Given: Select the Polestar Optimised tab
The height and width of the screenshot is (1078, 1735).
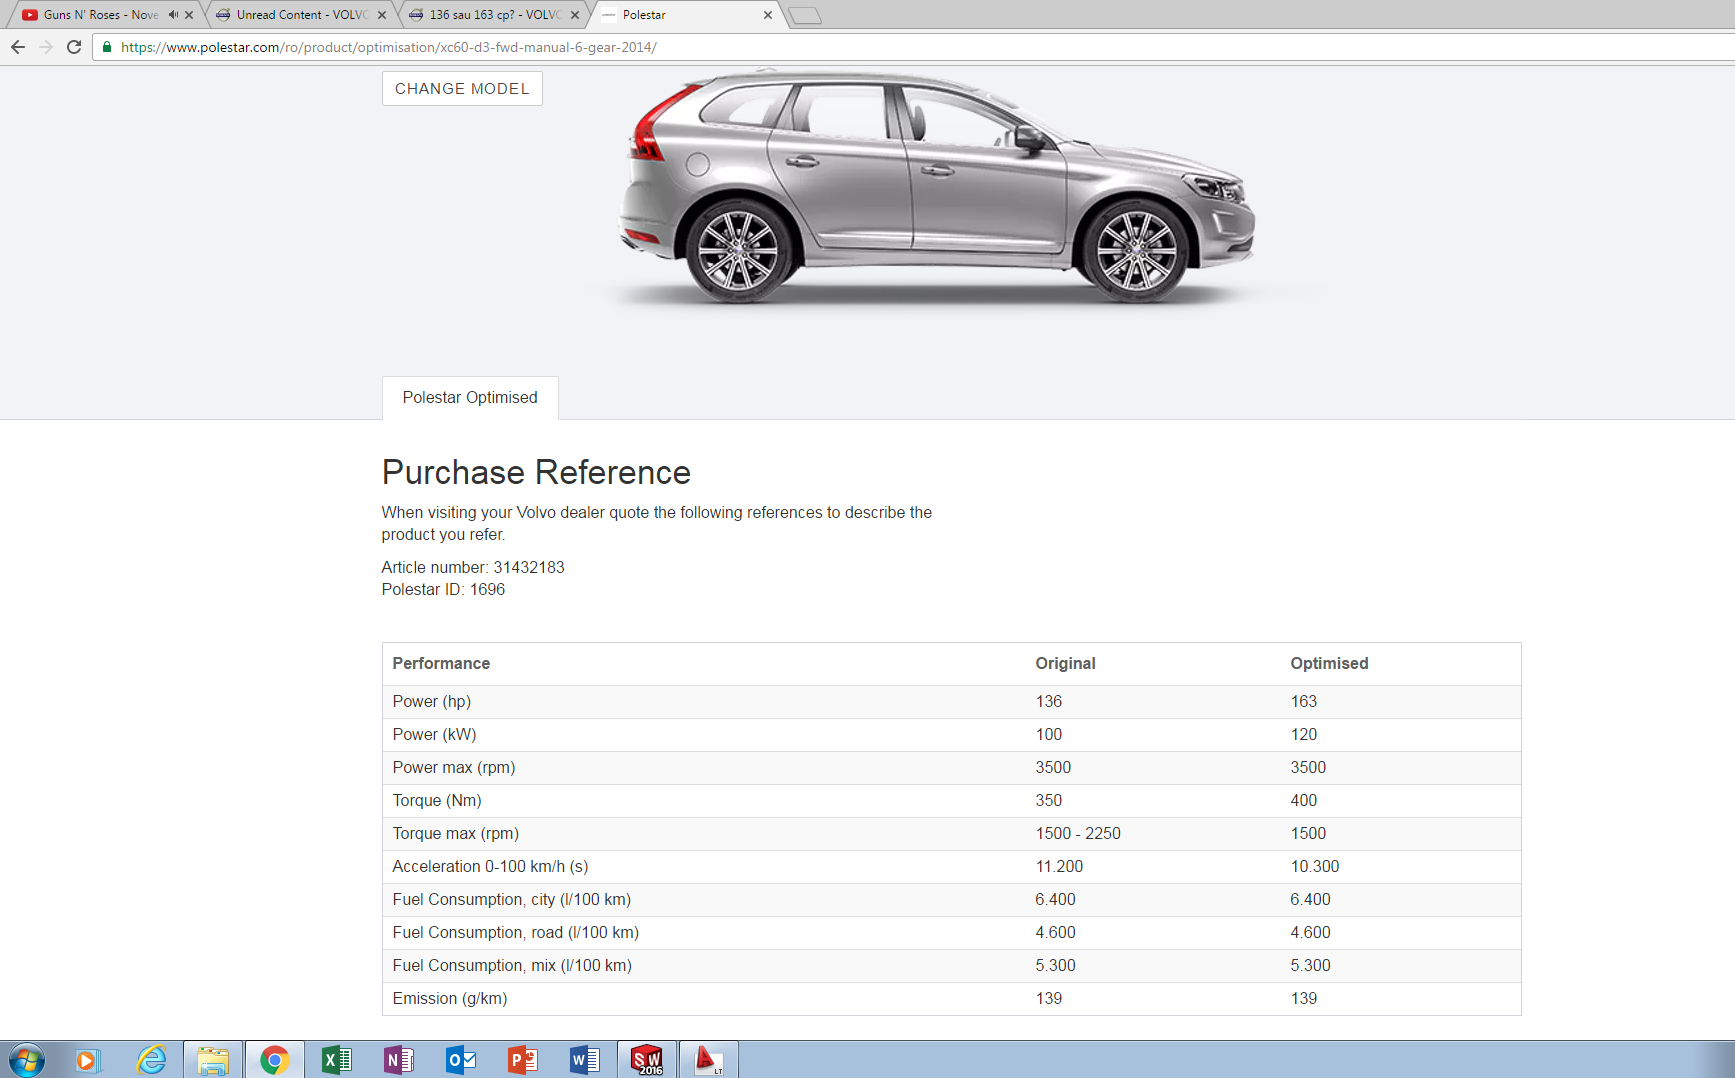Looking at the screenshot, I should (x=470, y=398).
